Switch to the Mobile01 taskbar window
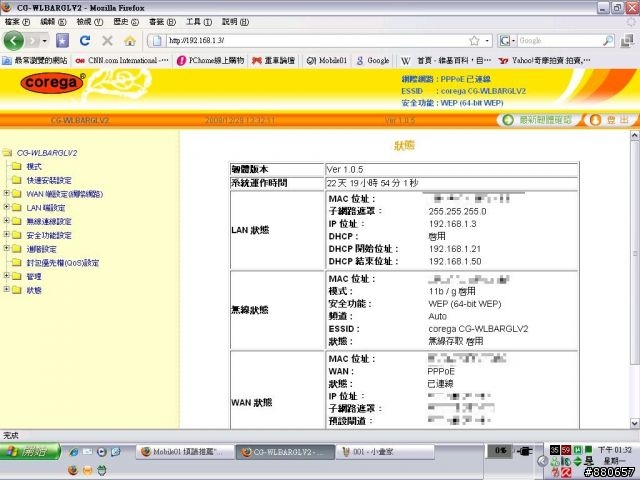 pyautogui.click(x=185, y=452)
